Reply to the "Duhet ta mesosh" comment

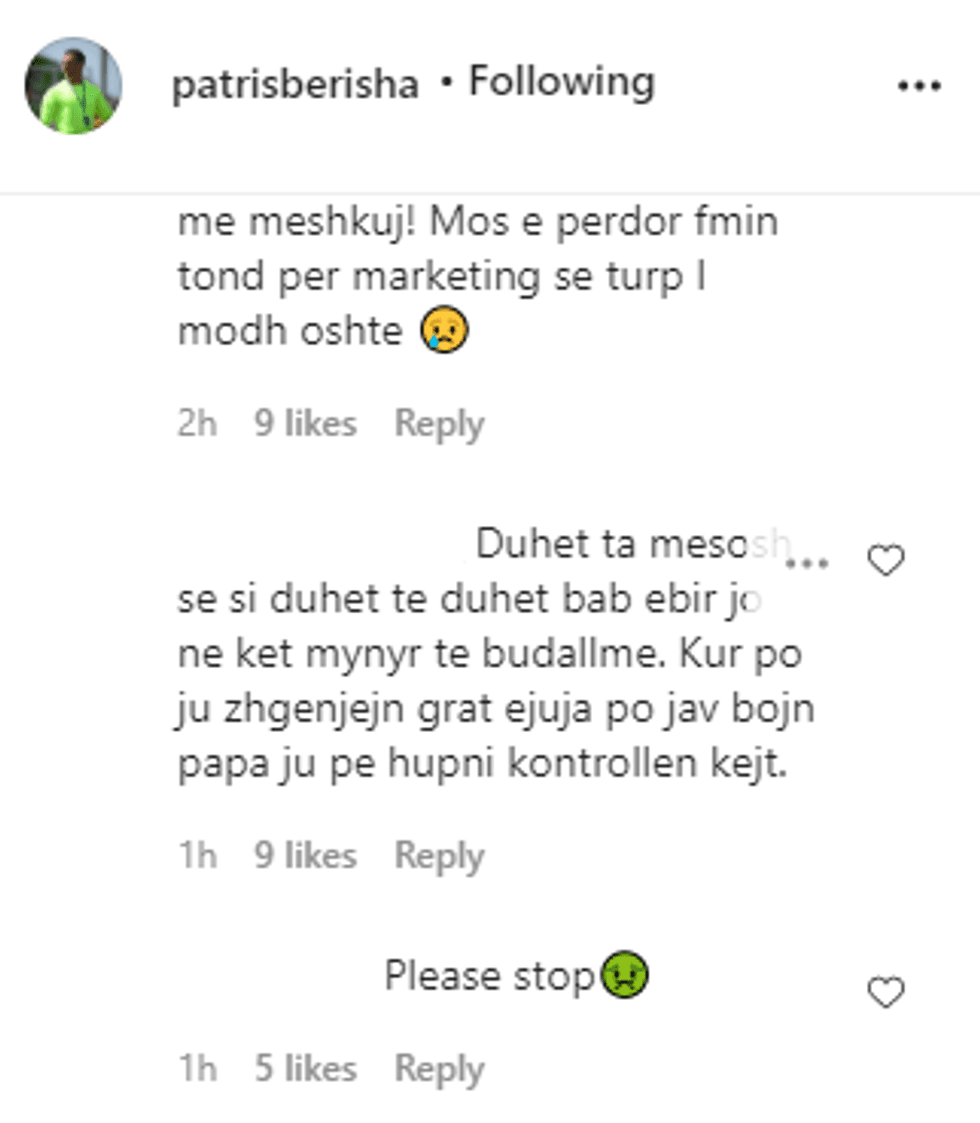439,856
